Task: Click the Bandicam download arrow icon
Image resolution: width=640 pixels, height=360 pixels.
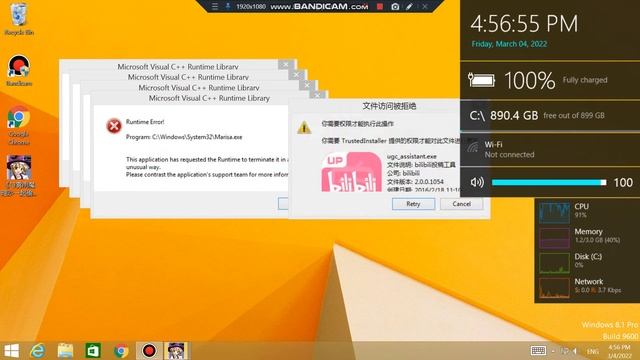Action: (228, 7)
